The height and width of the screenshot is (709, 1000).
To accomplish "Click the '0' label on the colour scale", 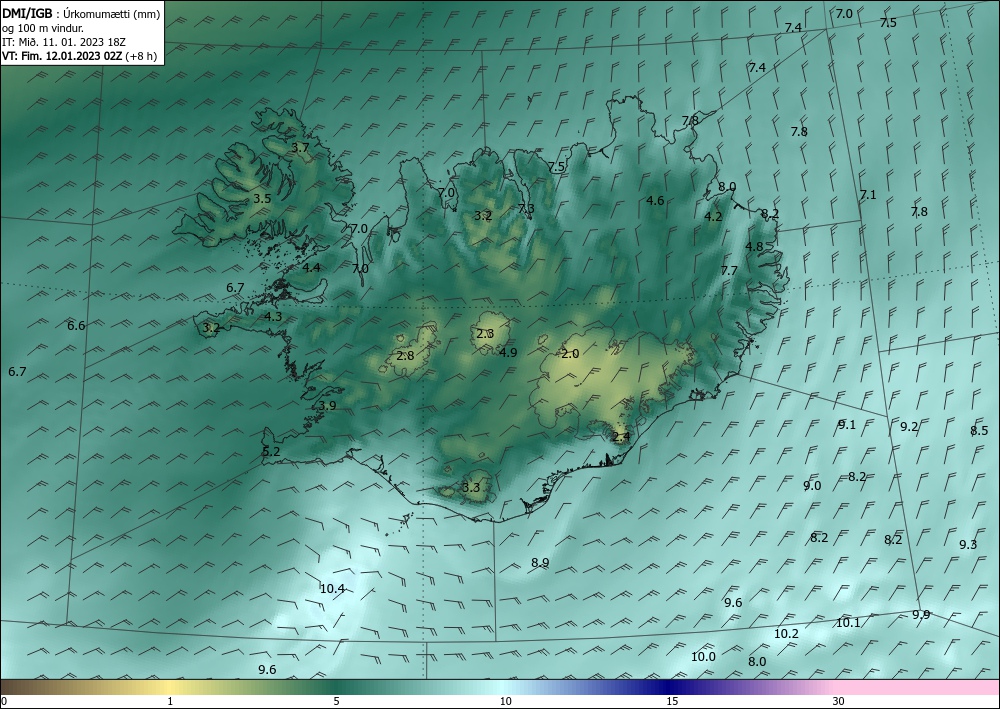I will click(4, 701).
